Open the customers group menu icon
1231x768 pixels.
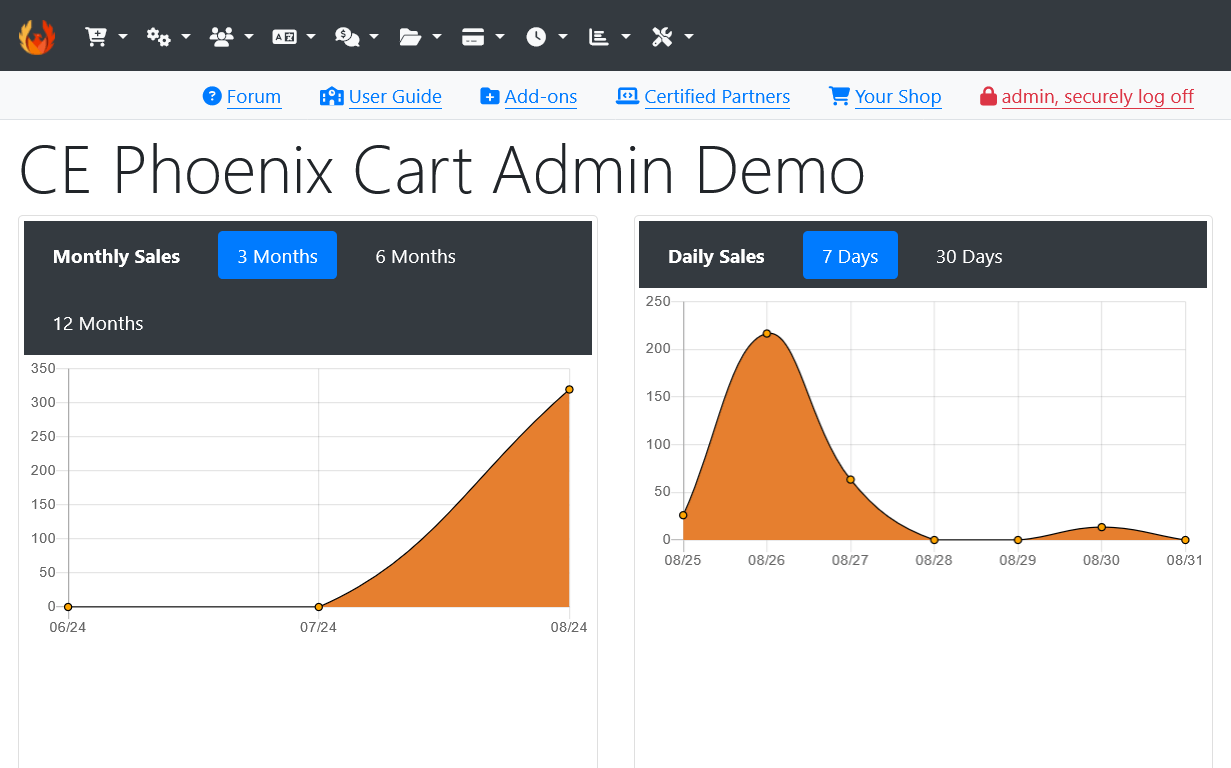[221, 37]
